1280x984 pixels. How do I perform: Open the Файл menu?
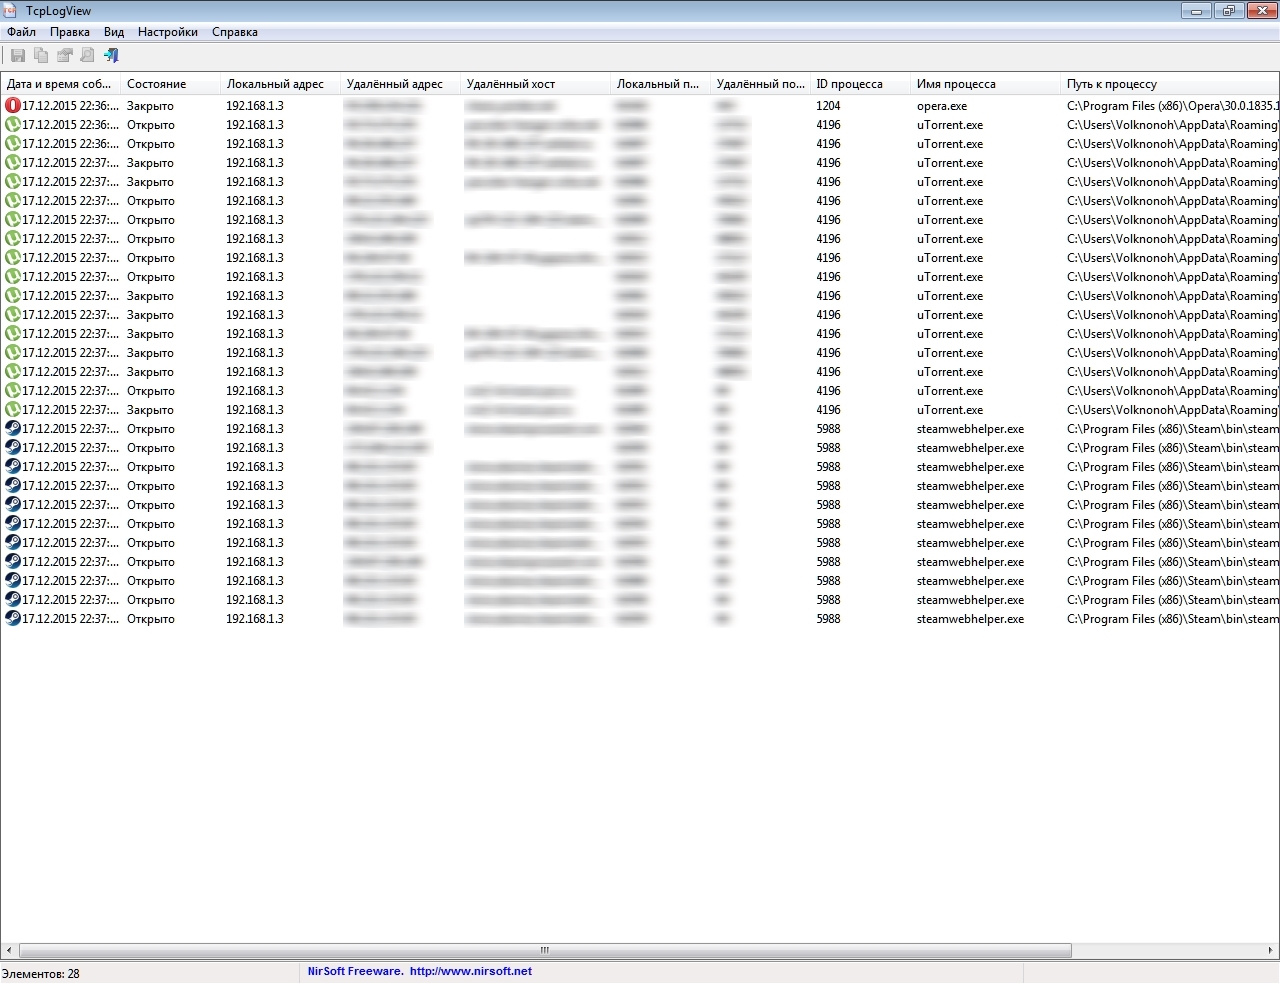tap(21, 32)
